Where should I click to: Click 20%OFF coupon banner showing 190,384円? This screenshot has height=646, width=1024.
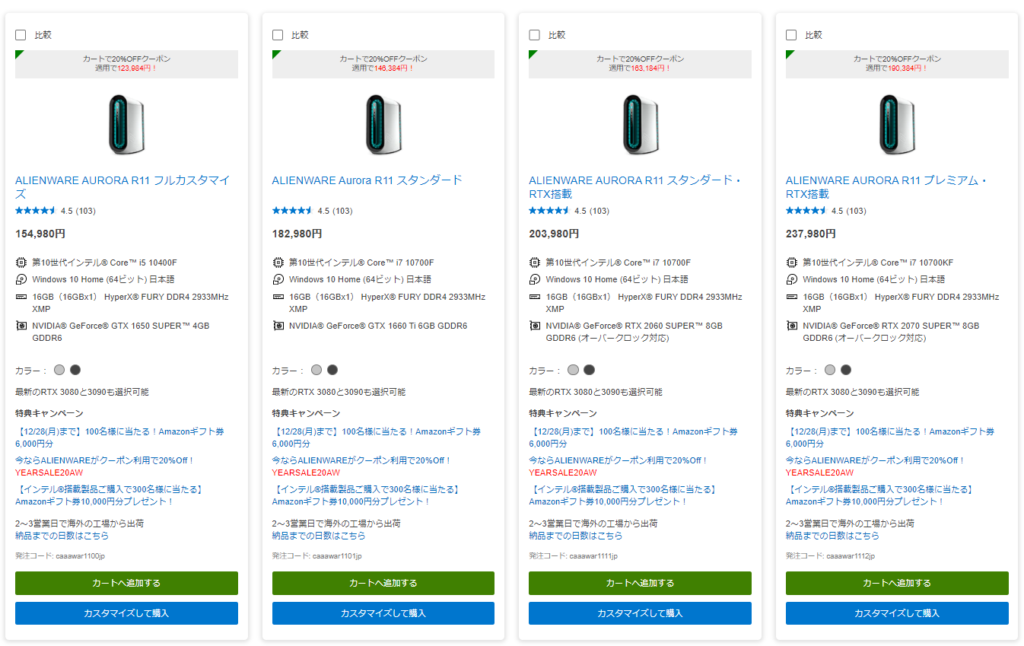click(897, 64)
